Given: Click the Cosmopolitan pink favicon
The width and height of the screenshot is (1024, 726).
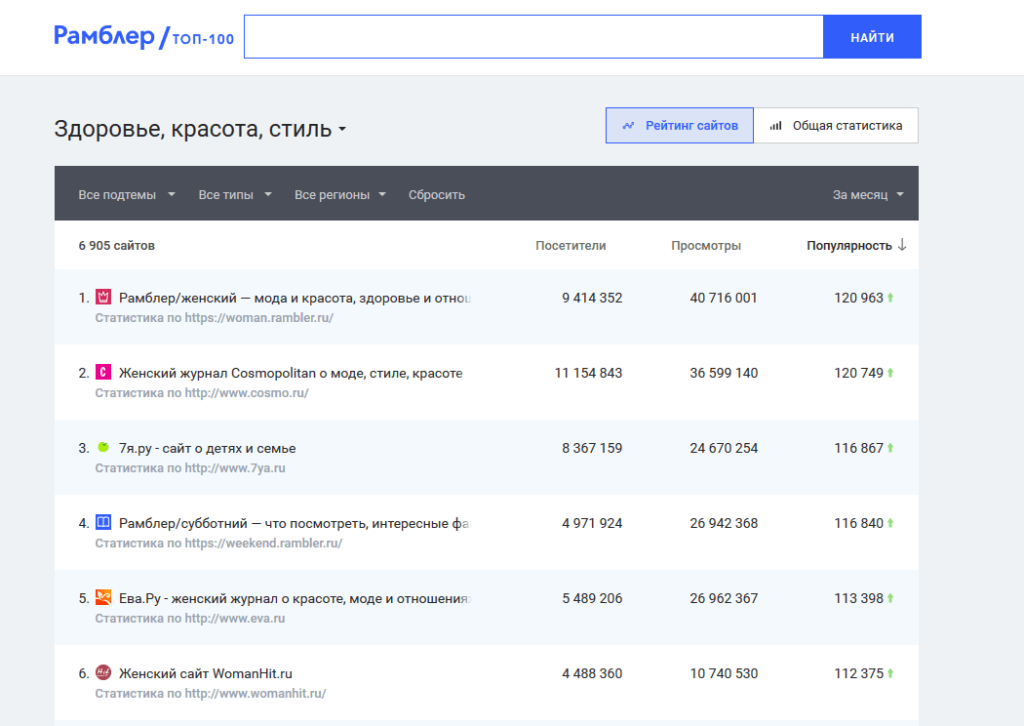Looking at the screenshot, I should (x=102, y=372).
